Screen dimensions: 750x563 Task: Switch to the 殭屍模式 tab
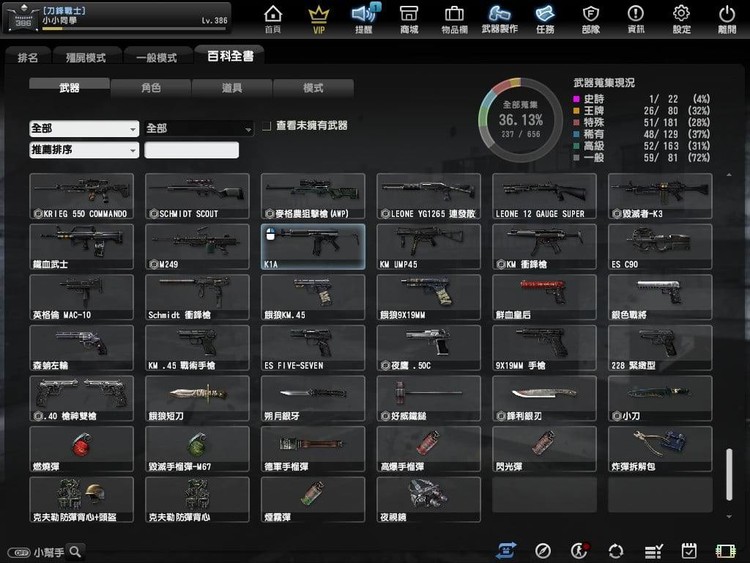pos(86,57)
